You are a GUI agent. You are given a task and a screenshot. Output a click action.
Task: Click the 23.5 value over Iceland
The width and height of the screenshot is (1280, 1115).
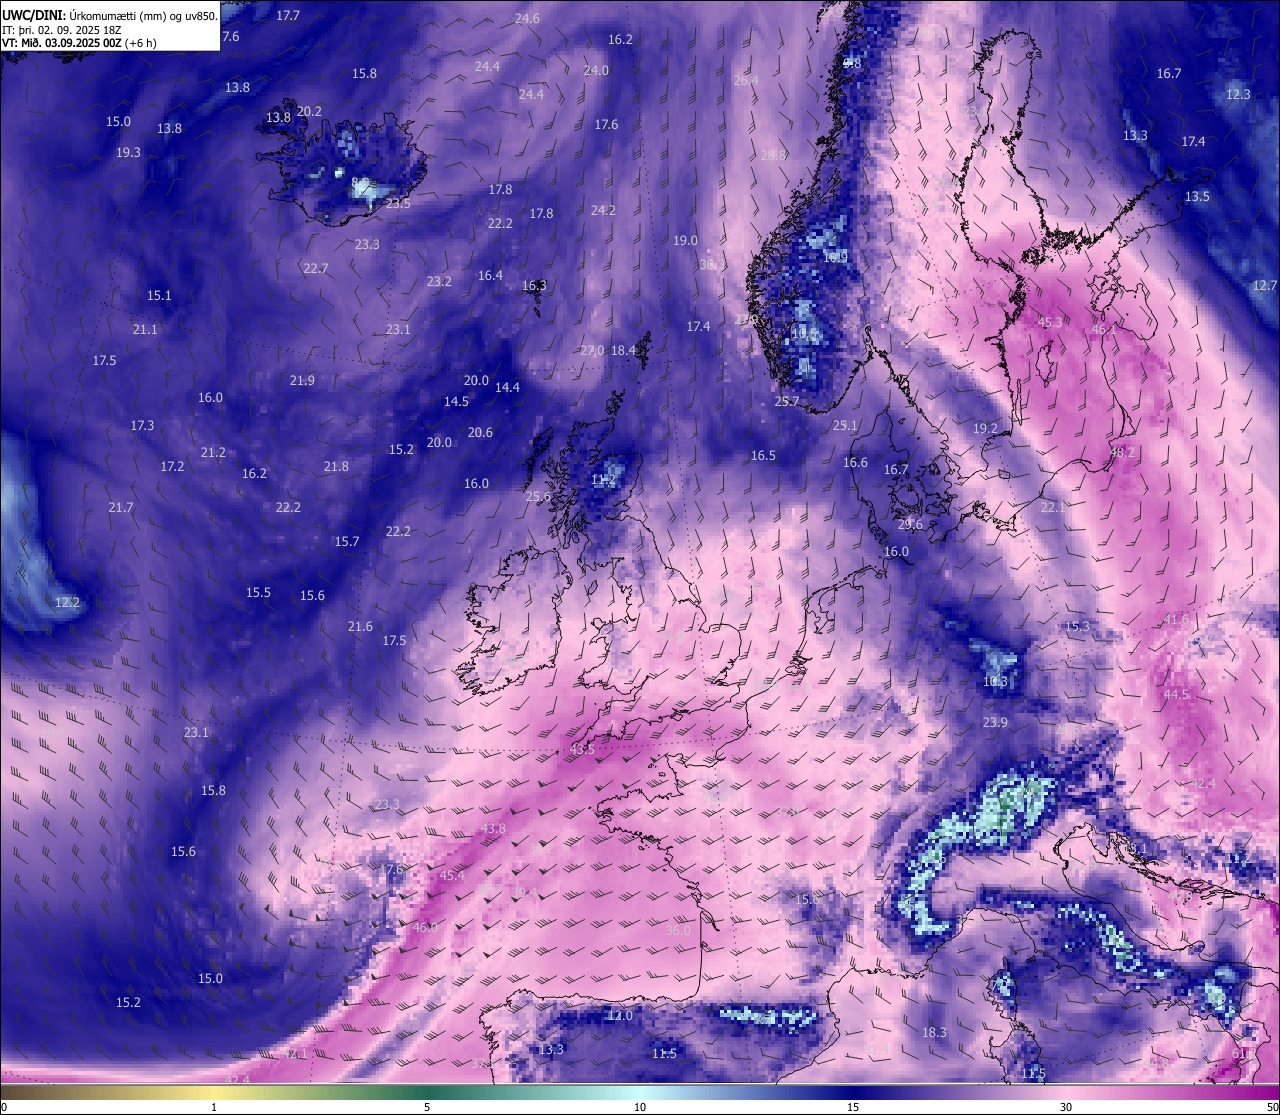click(398, 203)
